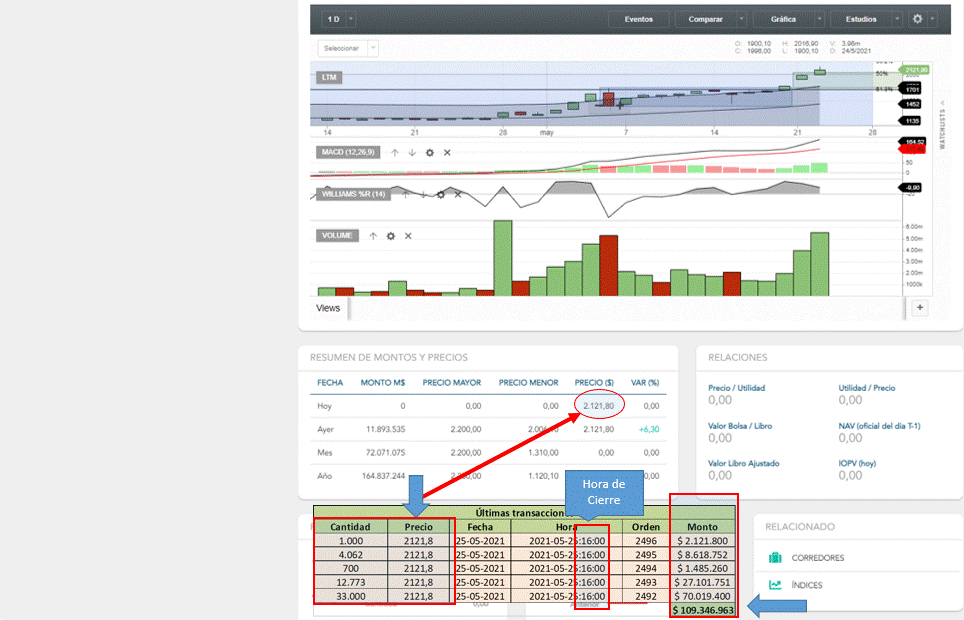The image size is (964, 620).
Task: Sort by PRECIO ($) column header
Action: pos(594,383)
